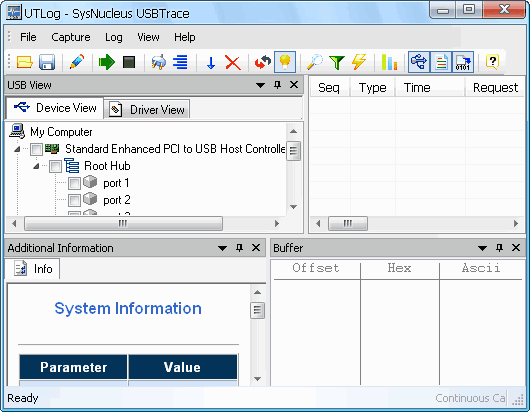Viewport: 530px width, 412px height.
Task: Click the Type column header
Action: [x=372, y=88]
